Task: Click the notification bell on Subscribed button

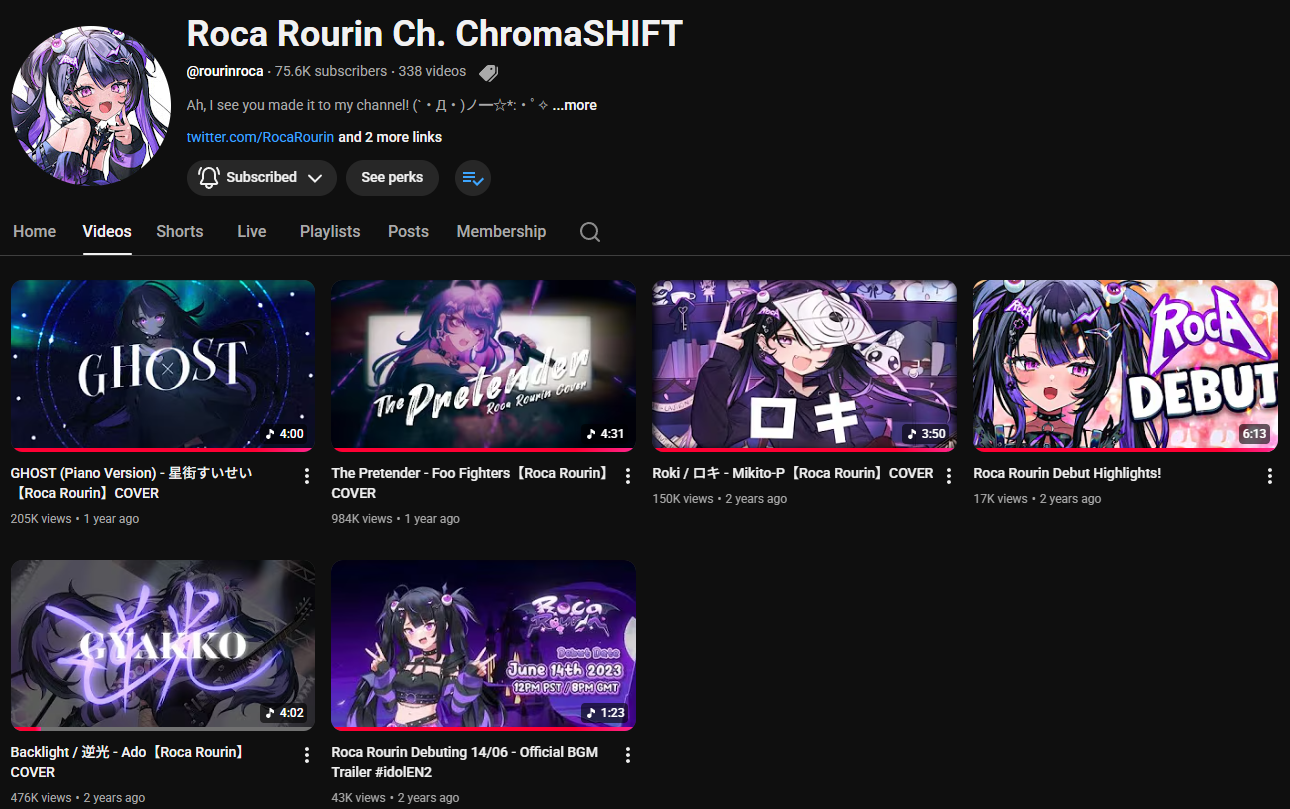Action: 209,177
